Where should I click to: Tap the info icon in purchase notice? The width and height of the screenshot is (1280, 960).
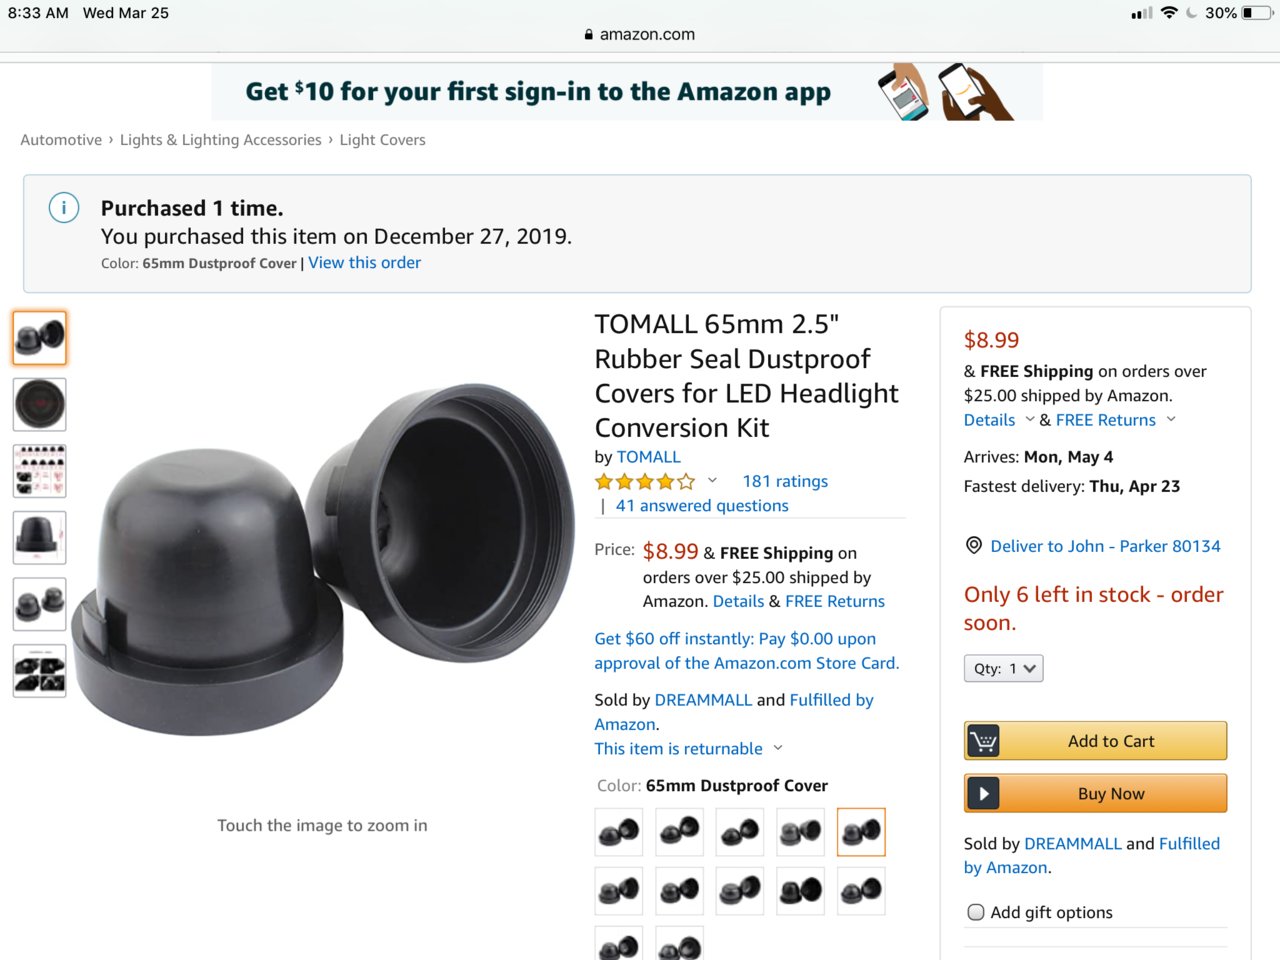click(64, 208)
